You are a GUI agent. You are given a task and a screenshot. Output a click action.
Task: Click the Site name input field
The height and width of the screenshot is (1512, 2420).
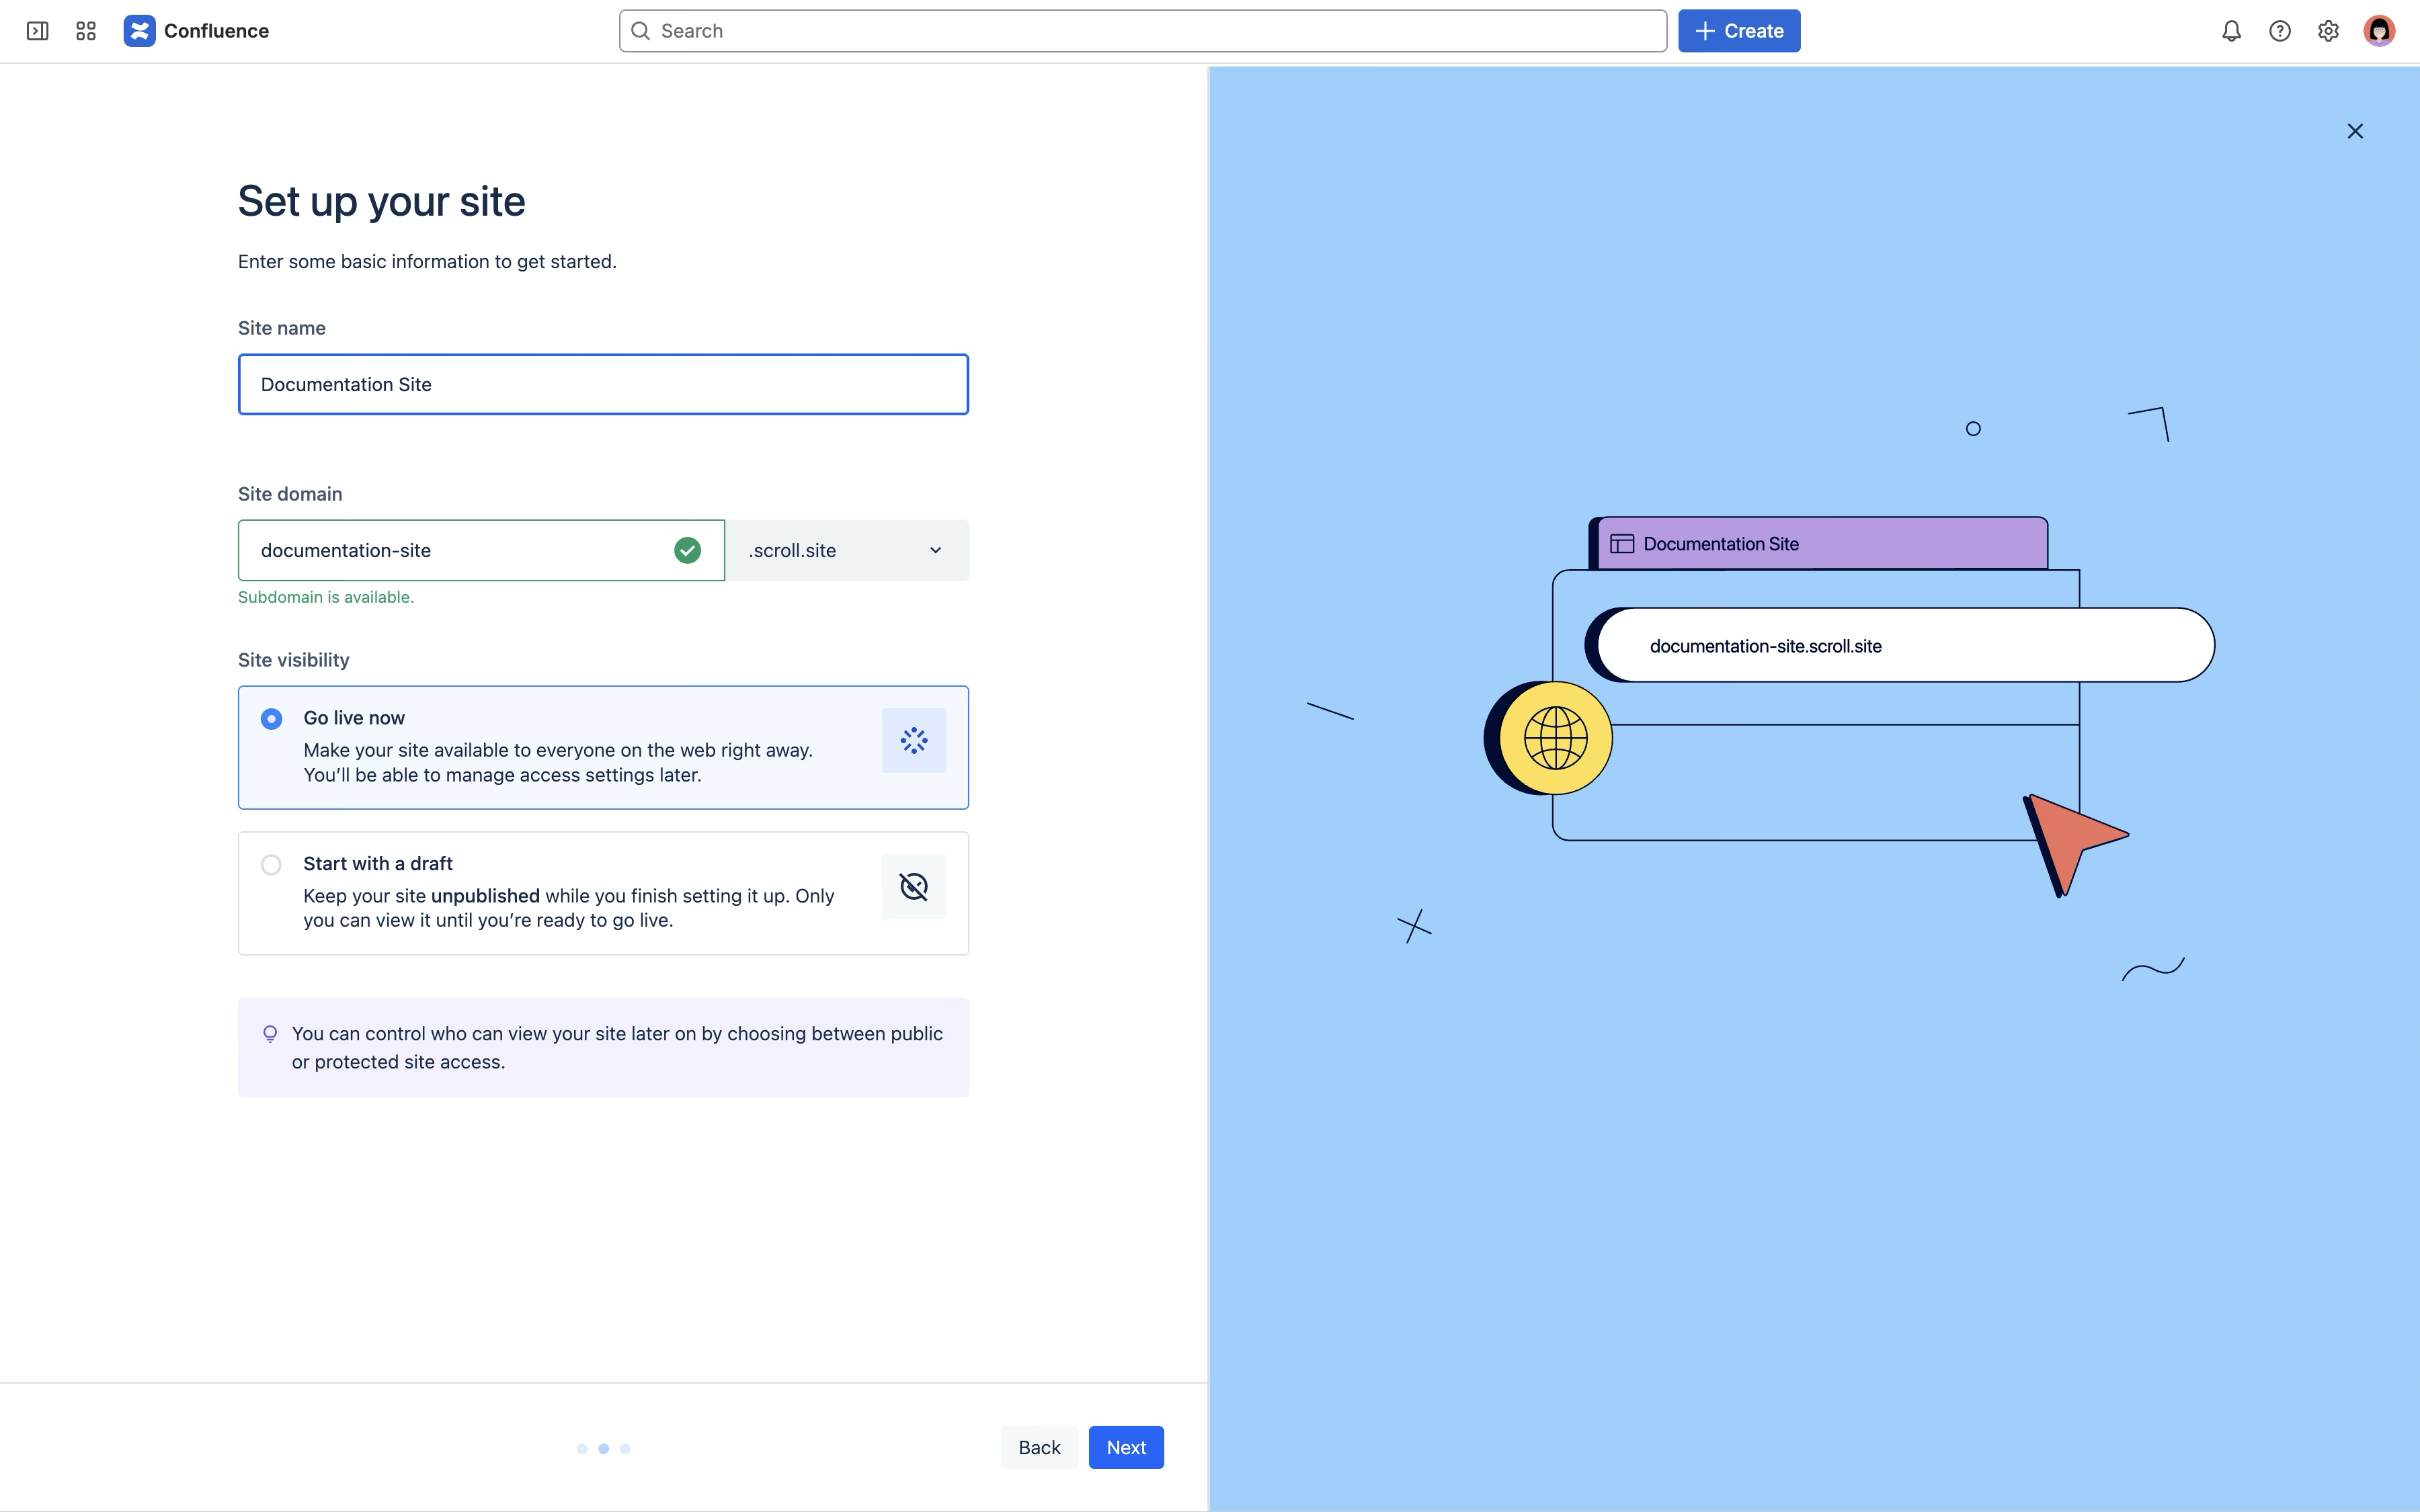(602, 384)
